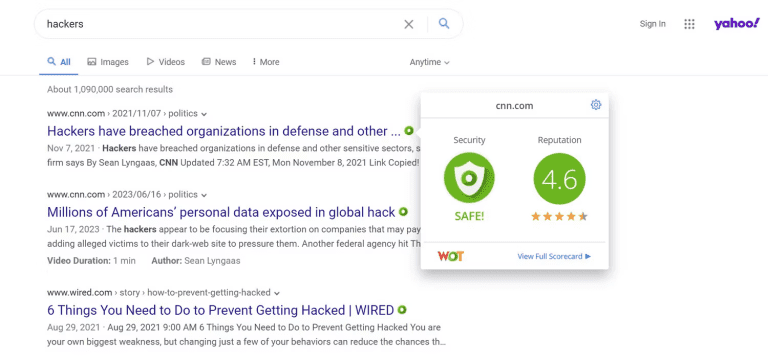Clear the search box with X icon

point(408,24)
